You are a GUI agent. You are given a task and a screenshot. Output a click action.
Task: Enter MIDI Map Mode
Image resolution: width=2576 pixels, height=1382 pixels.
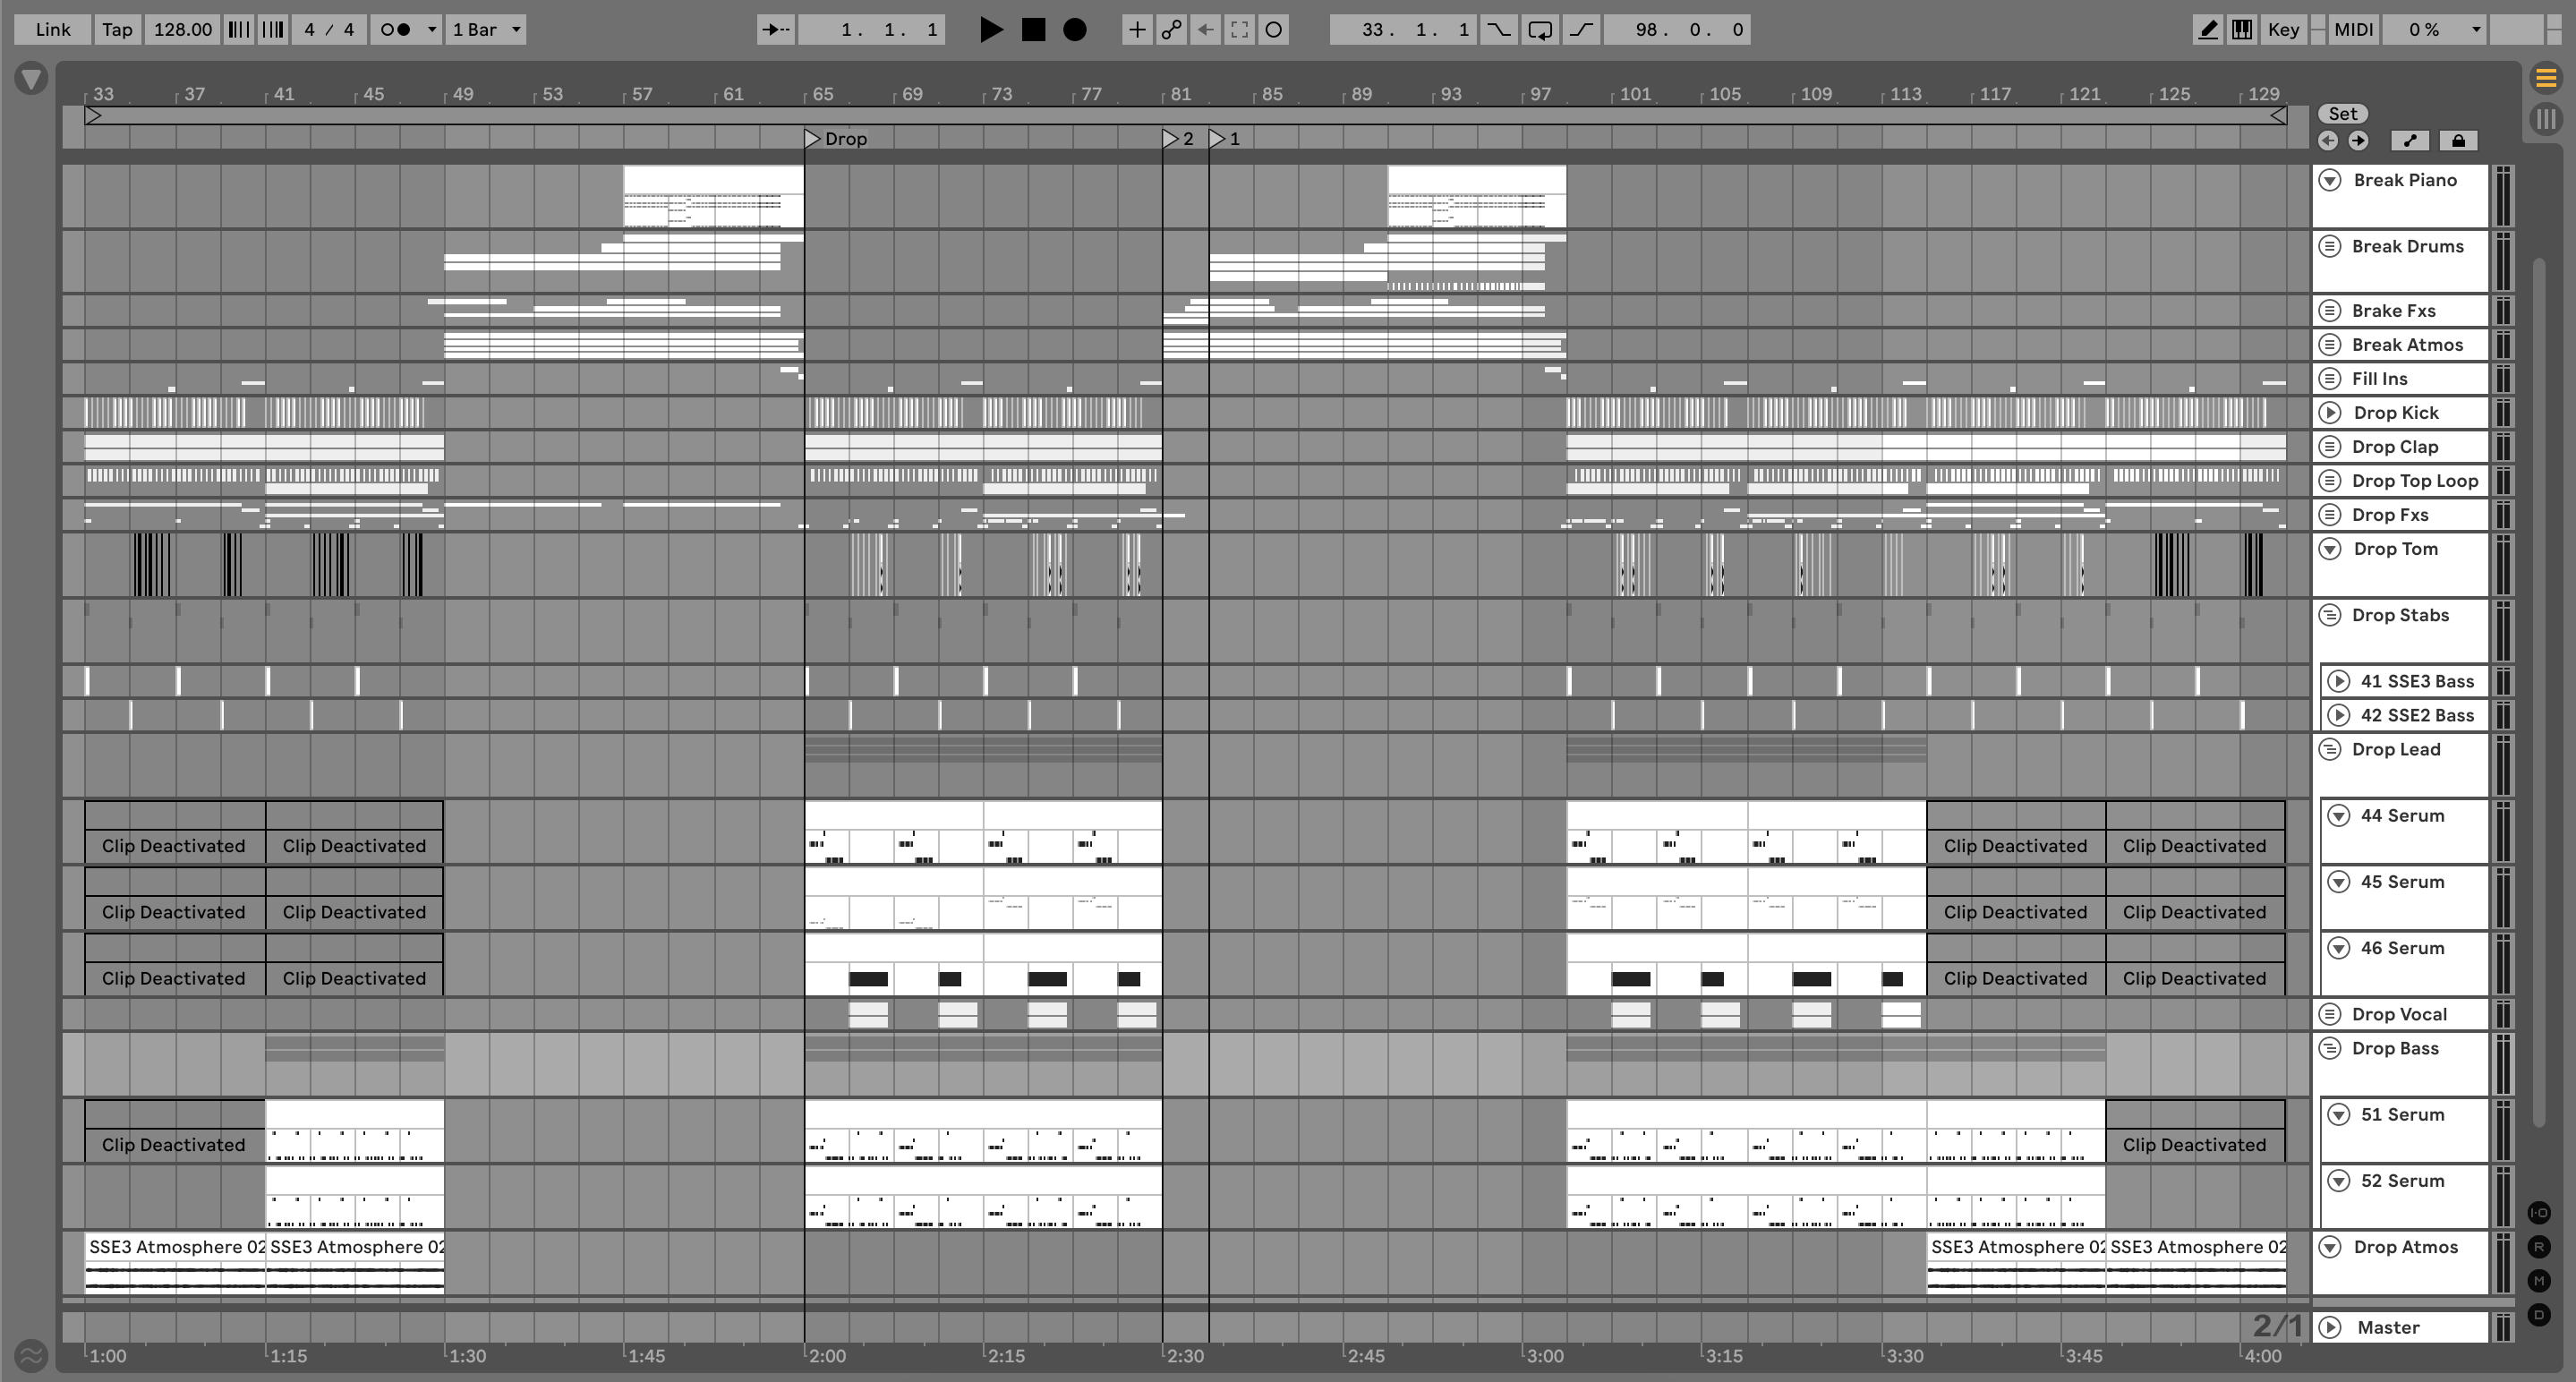coord(2353,29)
